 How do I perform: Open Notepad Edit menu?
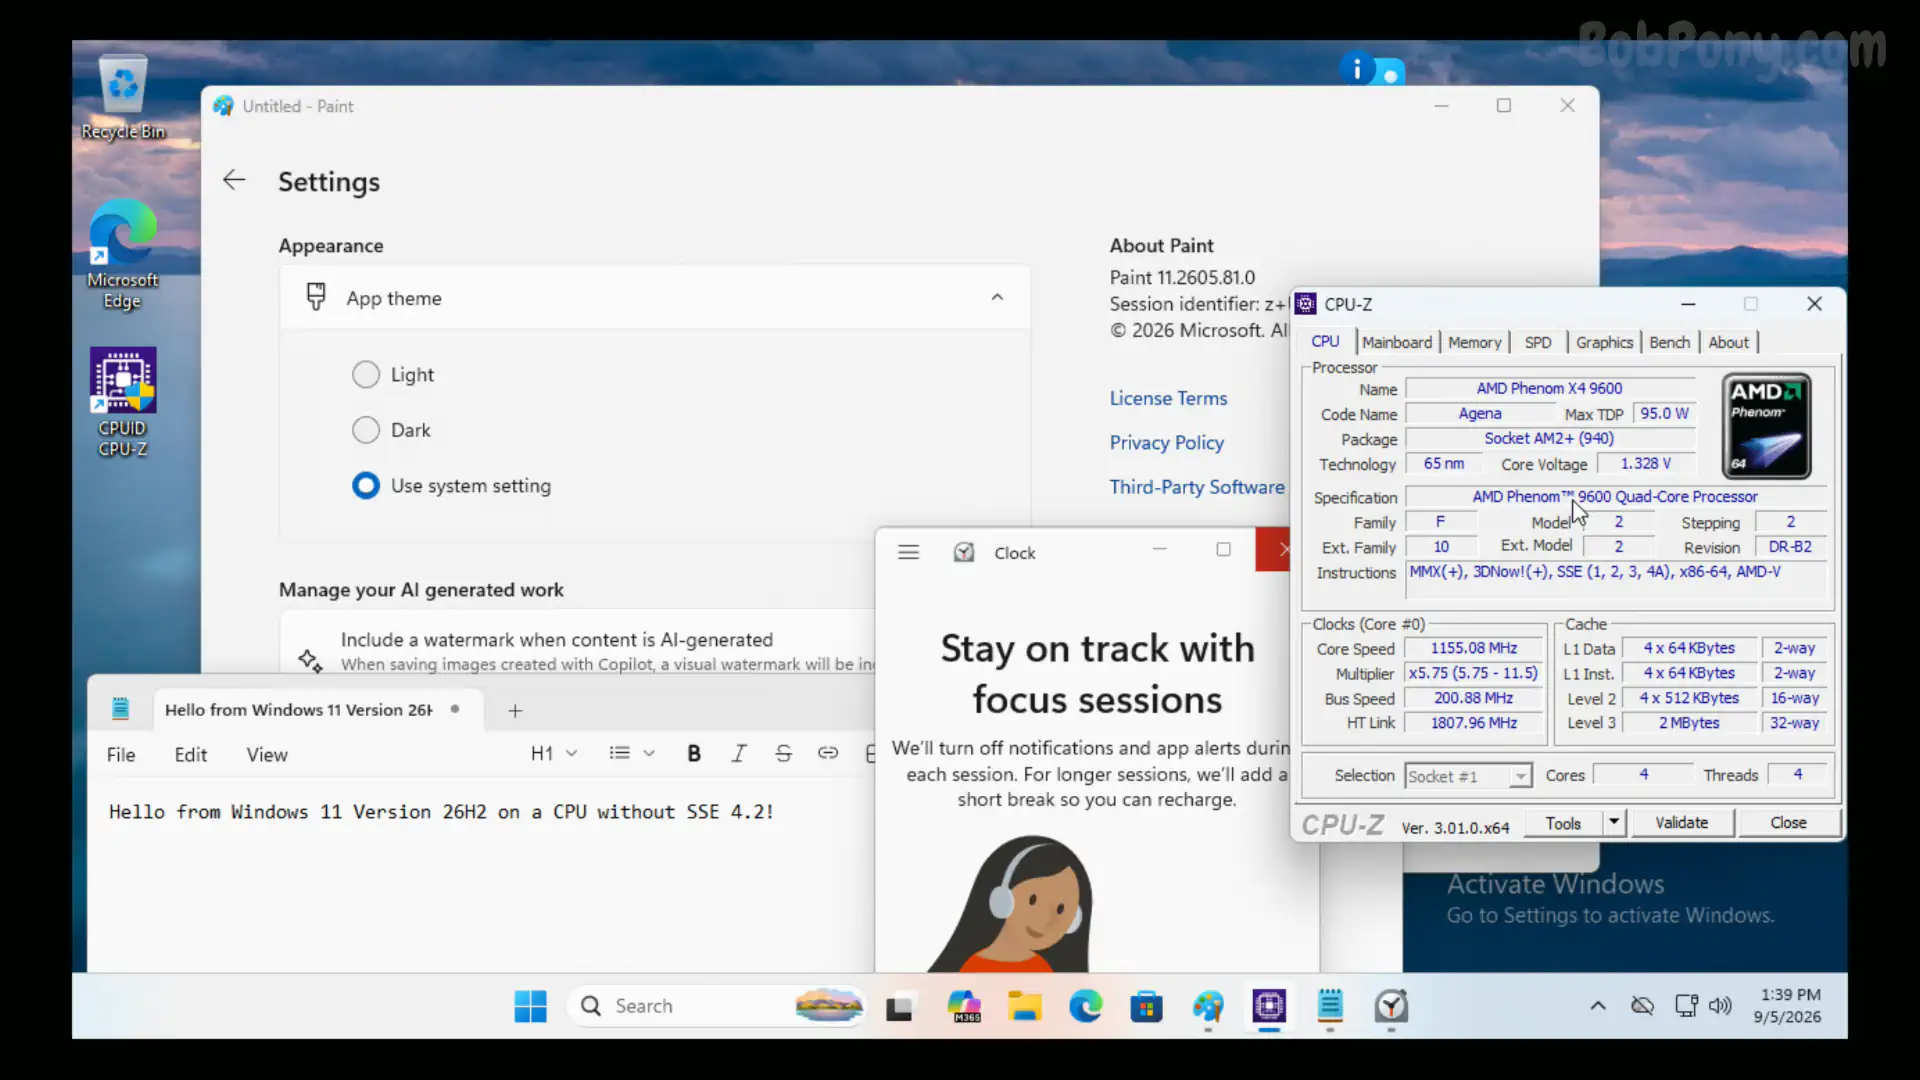(191, 755)
